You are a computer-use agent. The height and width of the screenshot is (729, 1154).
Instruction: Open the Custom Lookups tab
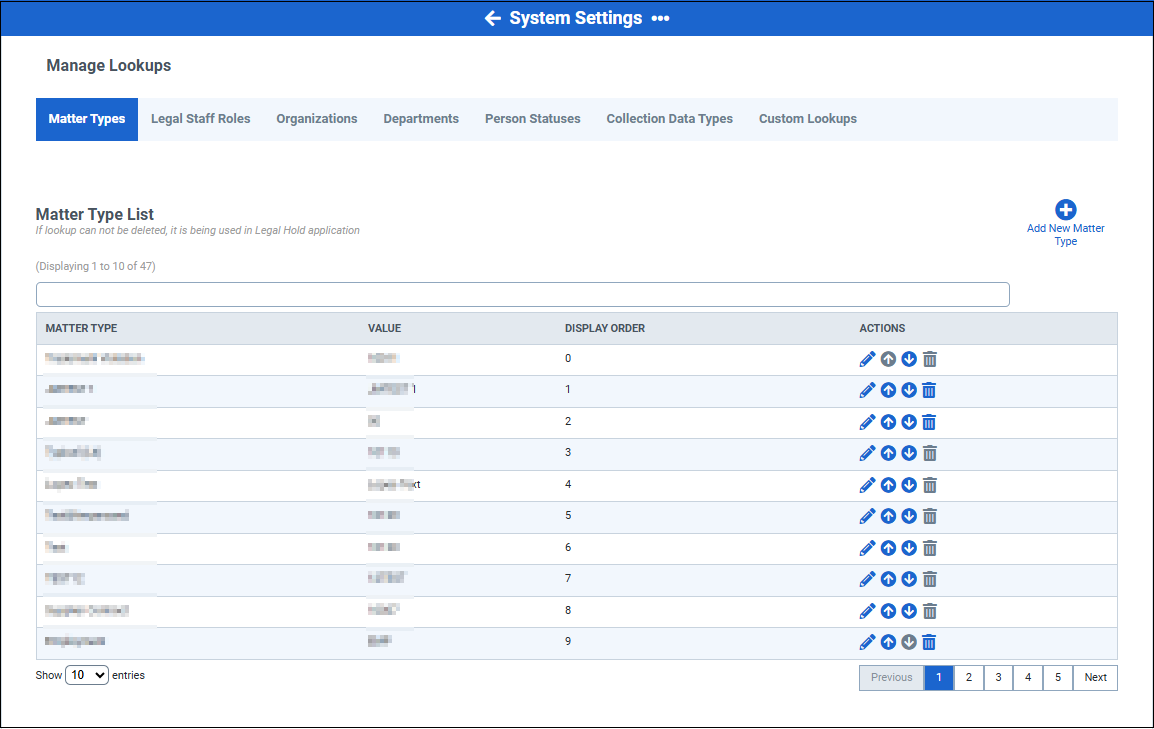(x=807, y=119)
